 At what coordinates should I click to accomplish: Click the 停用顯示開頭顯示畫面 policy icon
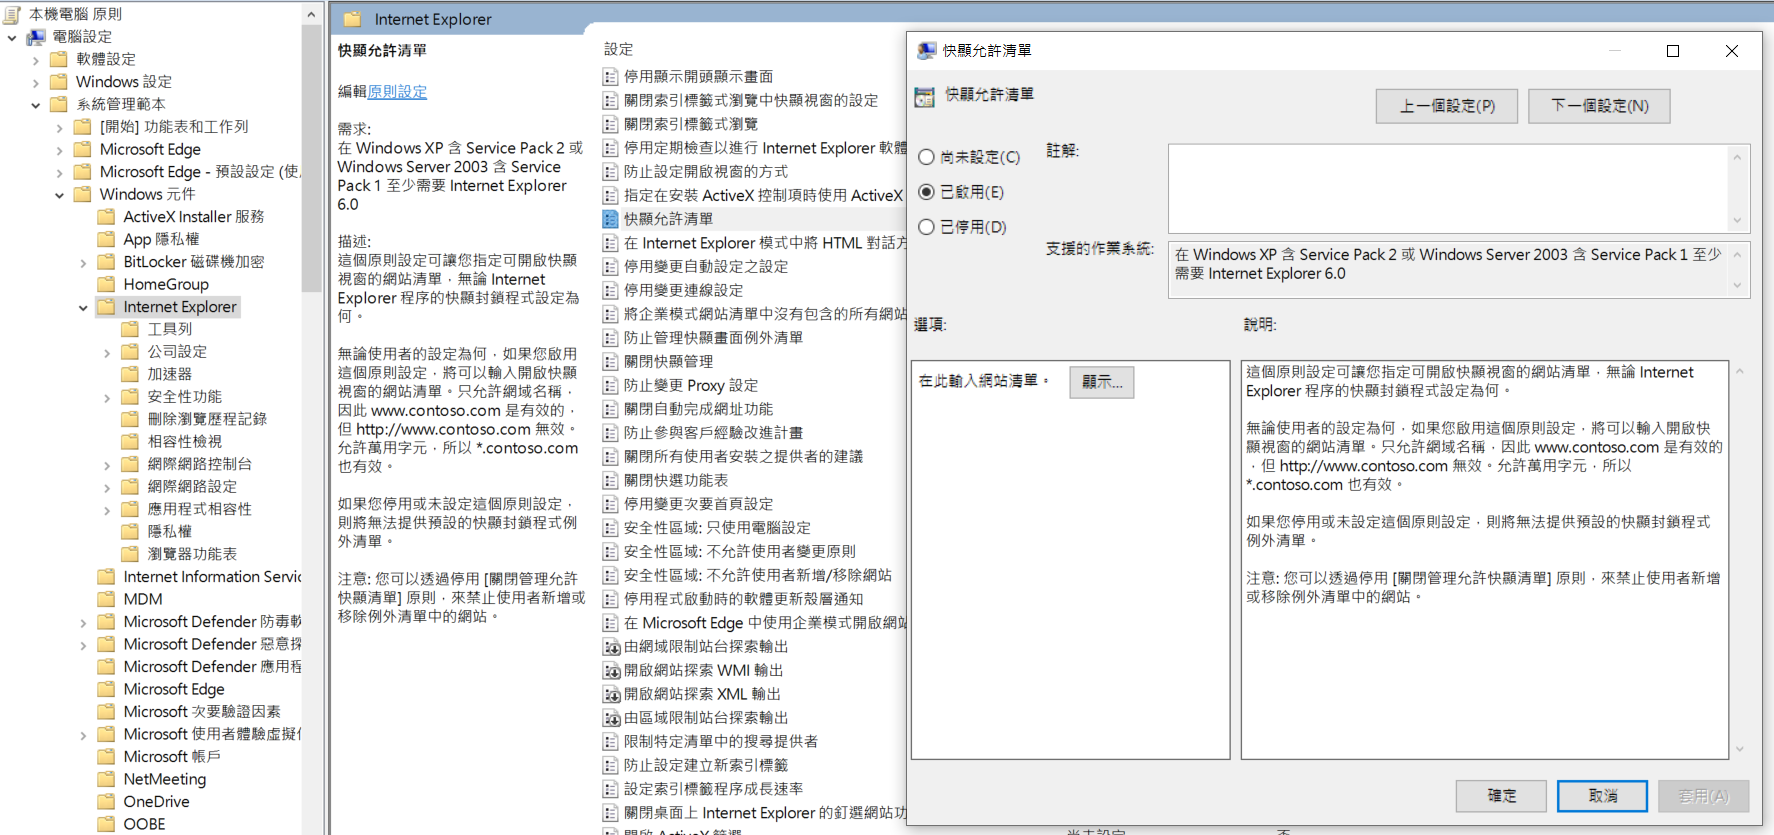tap(611, 77)
